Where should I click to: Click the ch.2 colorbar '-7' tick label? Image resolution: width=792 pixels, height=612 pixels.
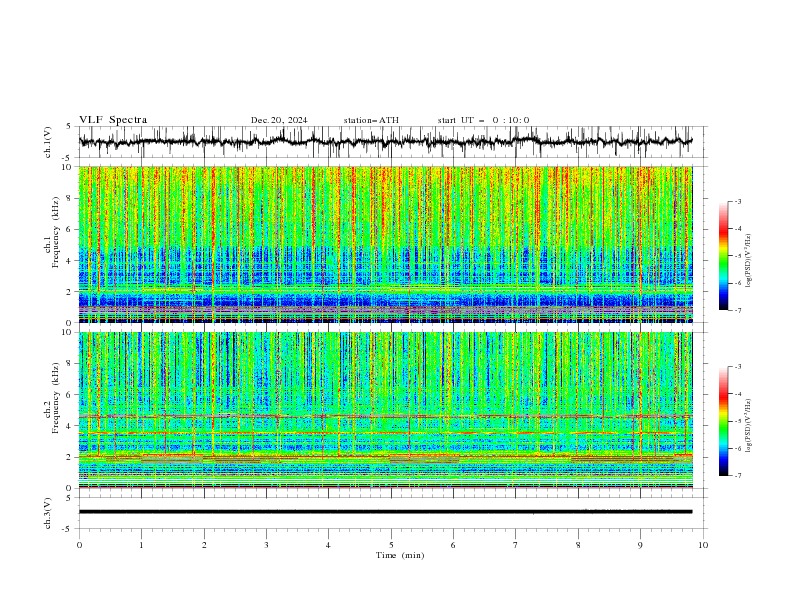[x=737, y=476]
